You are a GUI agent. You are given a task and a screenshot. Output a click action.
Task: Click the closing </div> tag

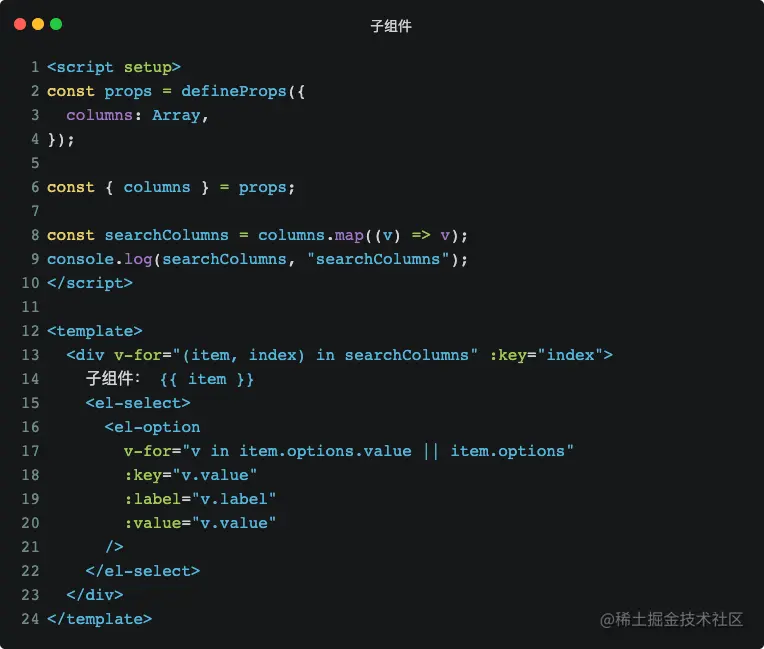click(95, 594)
